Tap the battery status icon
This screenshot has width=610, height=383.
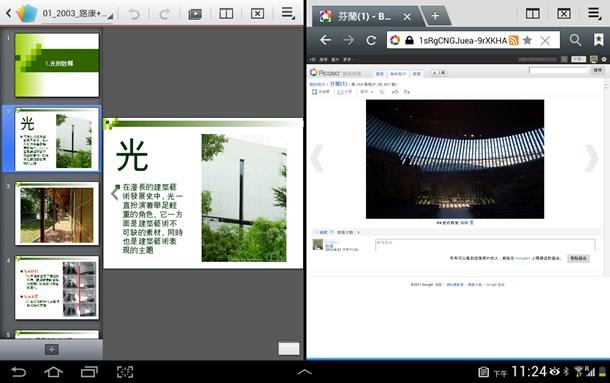602,372
